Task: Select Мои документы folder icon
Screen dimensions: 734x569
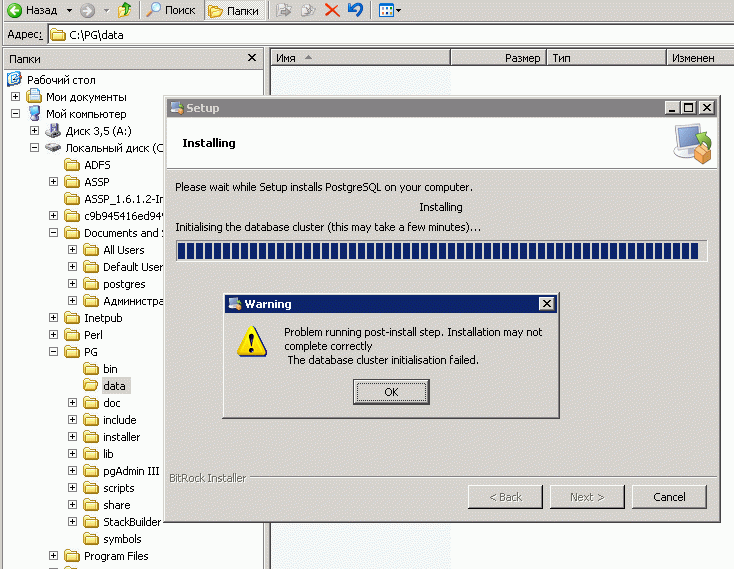Action: point(34,96)
